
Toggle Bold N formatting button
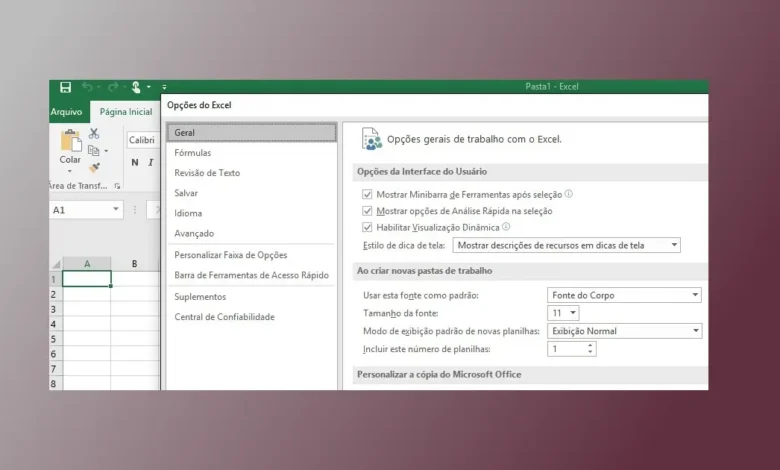click(135, 162)
